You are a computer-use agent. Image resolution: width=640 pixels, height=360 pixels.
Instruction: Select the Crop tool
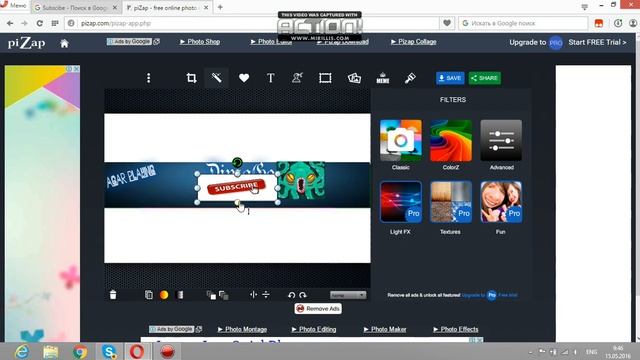(191, 78)
